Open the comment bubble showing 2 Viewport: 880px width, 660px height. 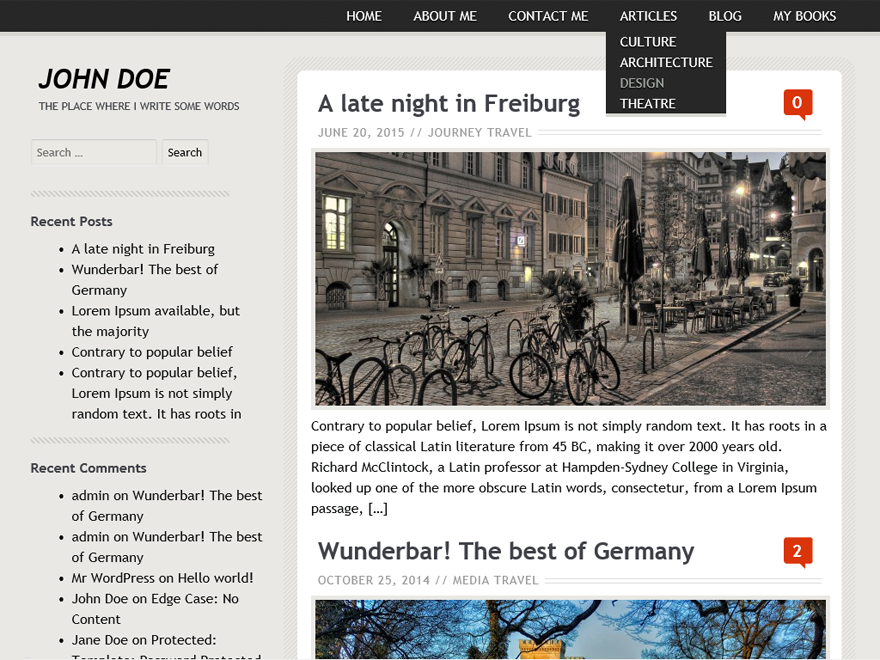pyautogui.click(x=798, y=552)
